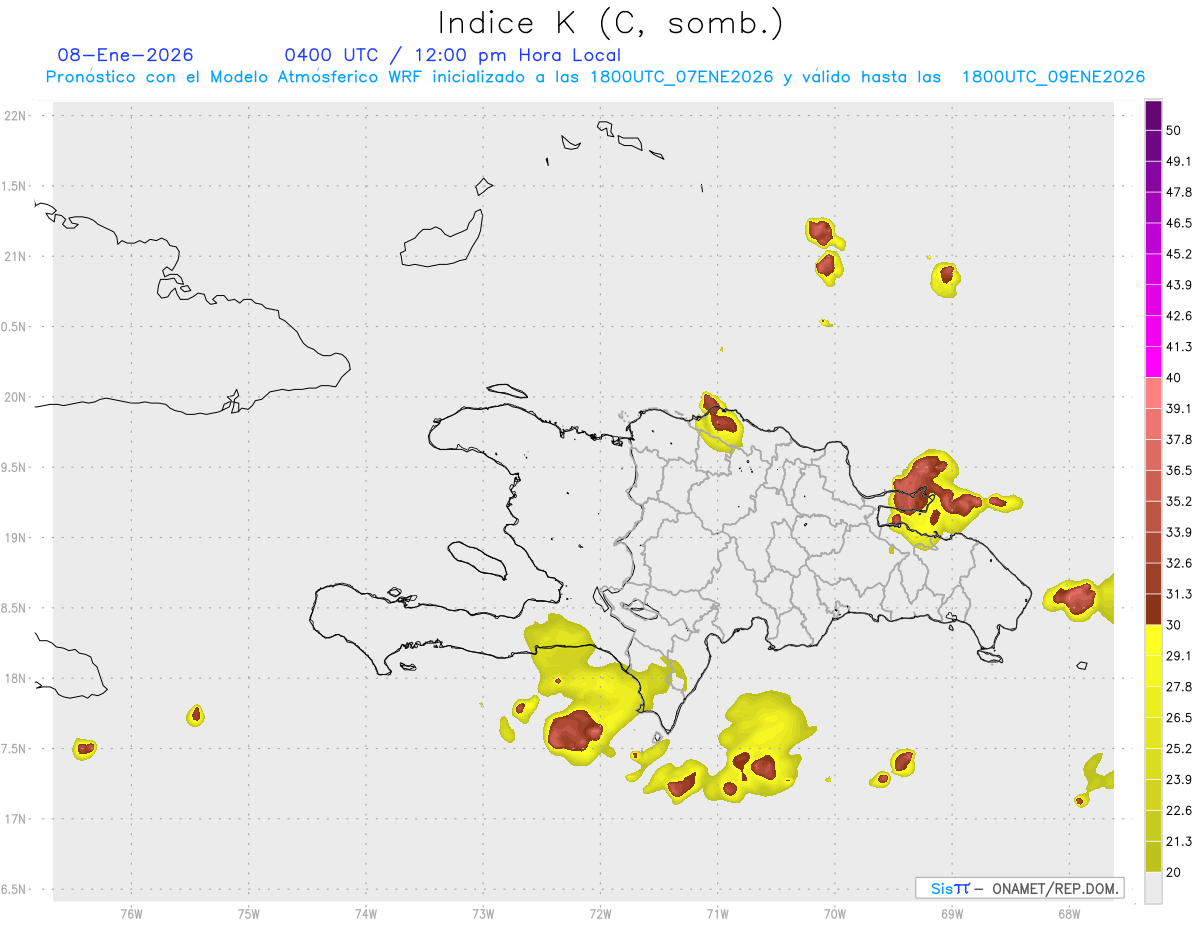The width and height of the screenshot is (1200, 927).
Task: Click the '22N' latitude label
Action: (x=17, y=115)
